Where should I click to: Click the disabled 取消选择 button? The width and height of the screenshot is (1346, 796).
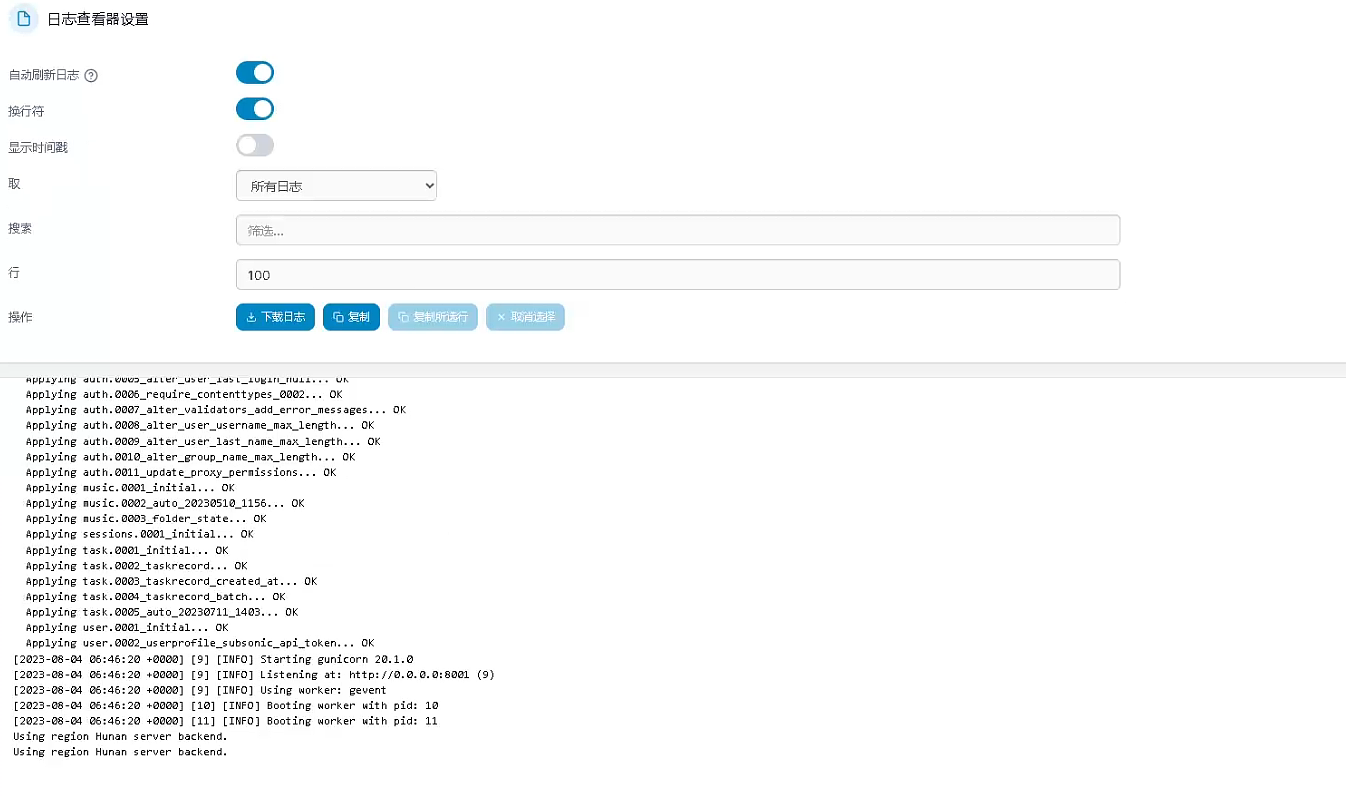click(x=525, y=316)
